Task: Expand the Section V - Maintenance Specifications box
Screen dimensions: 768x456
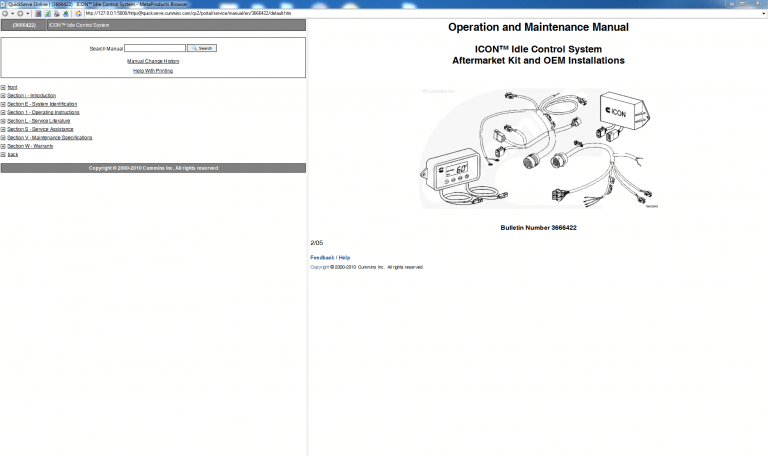Action: pyautogui.click(x=3, y=138)
